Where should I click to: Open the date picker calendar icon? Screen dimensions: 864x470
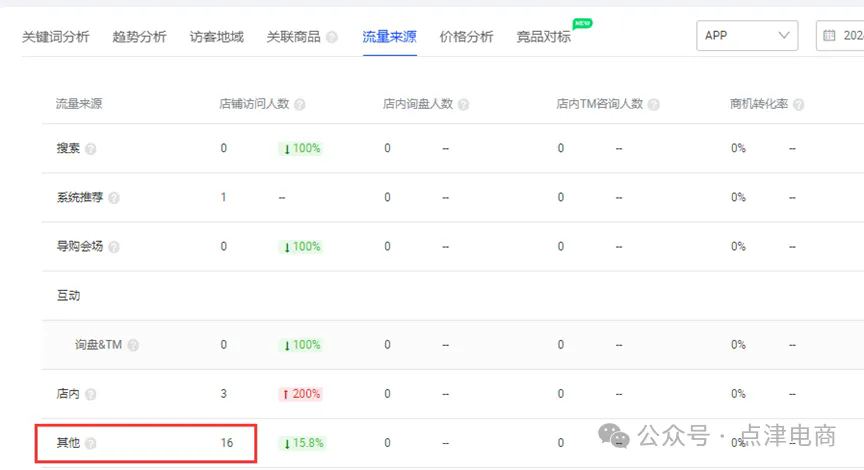click(829, 36)
